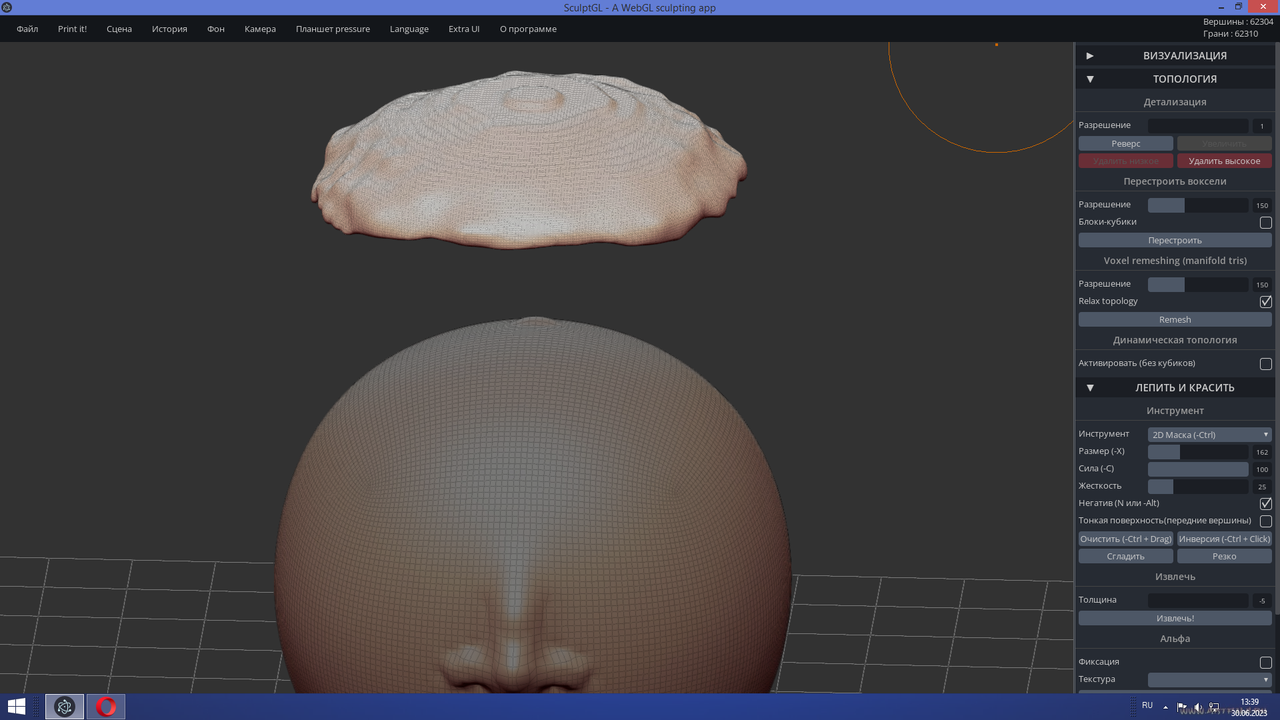Click the Толщина value field showing -5

[x=1262, y=600]
